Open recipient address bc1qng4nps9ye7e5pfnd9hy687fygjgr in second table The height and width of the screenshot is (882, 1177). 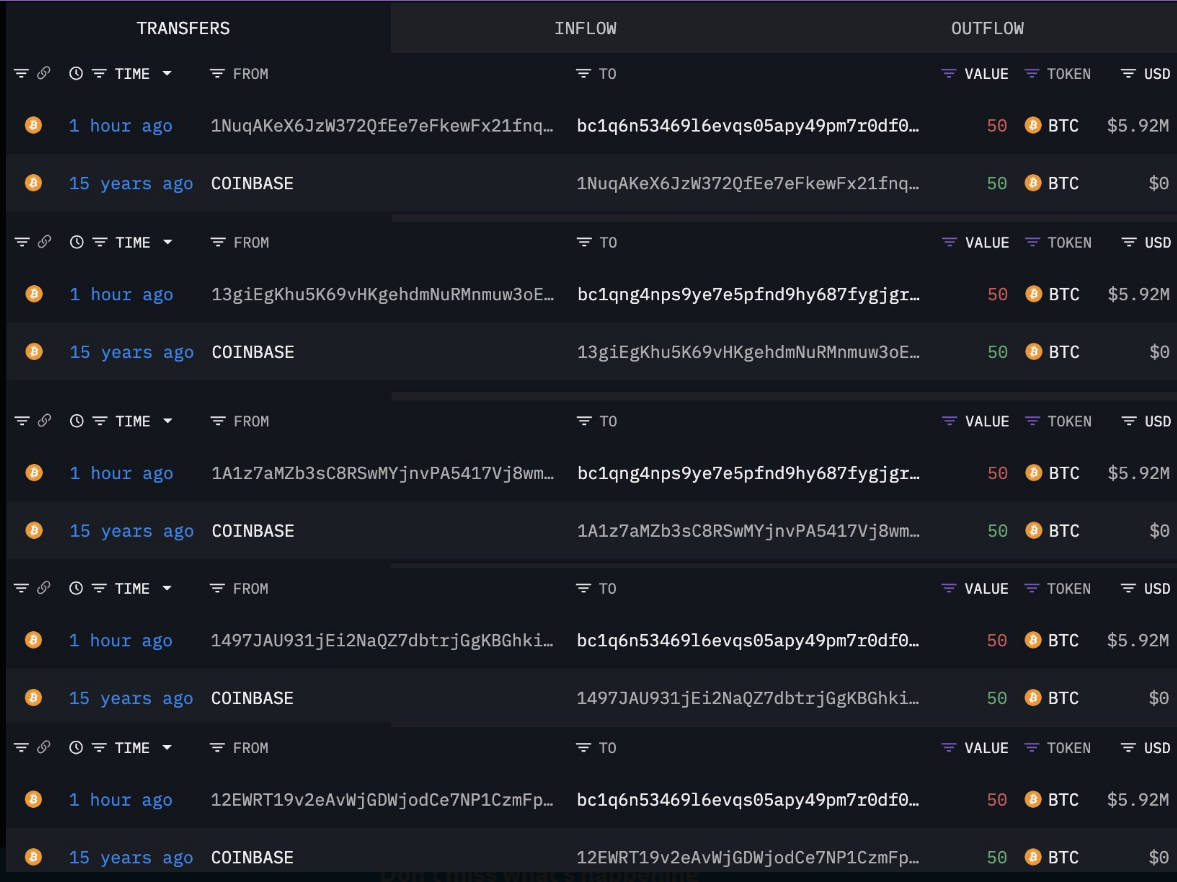pyautogui.click(x=748, y=294)
